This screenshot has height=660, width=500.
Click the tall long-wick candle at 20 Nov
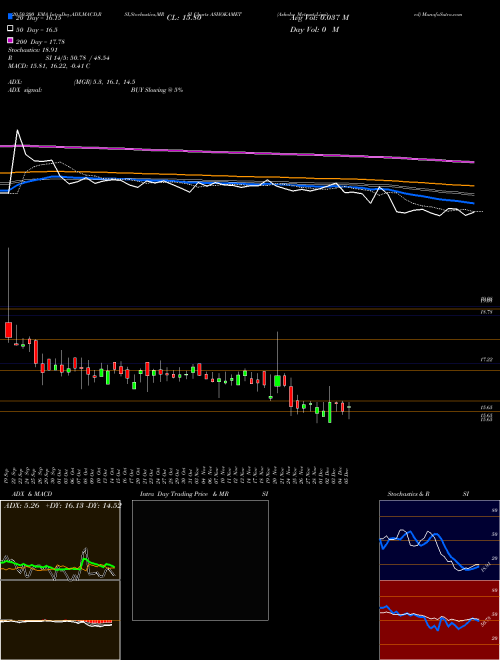pyautogui.click(x=277, y=380)
